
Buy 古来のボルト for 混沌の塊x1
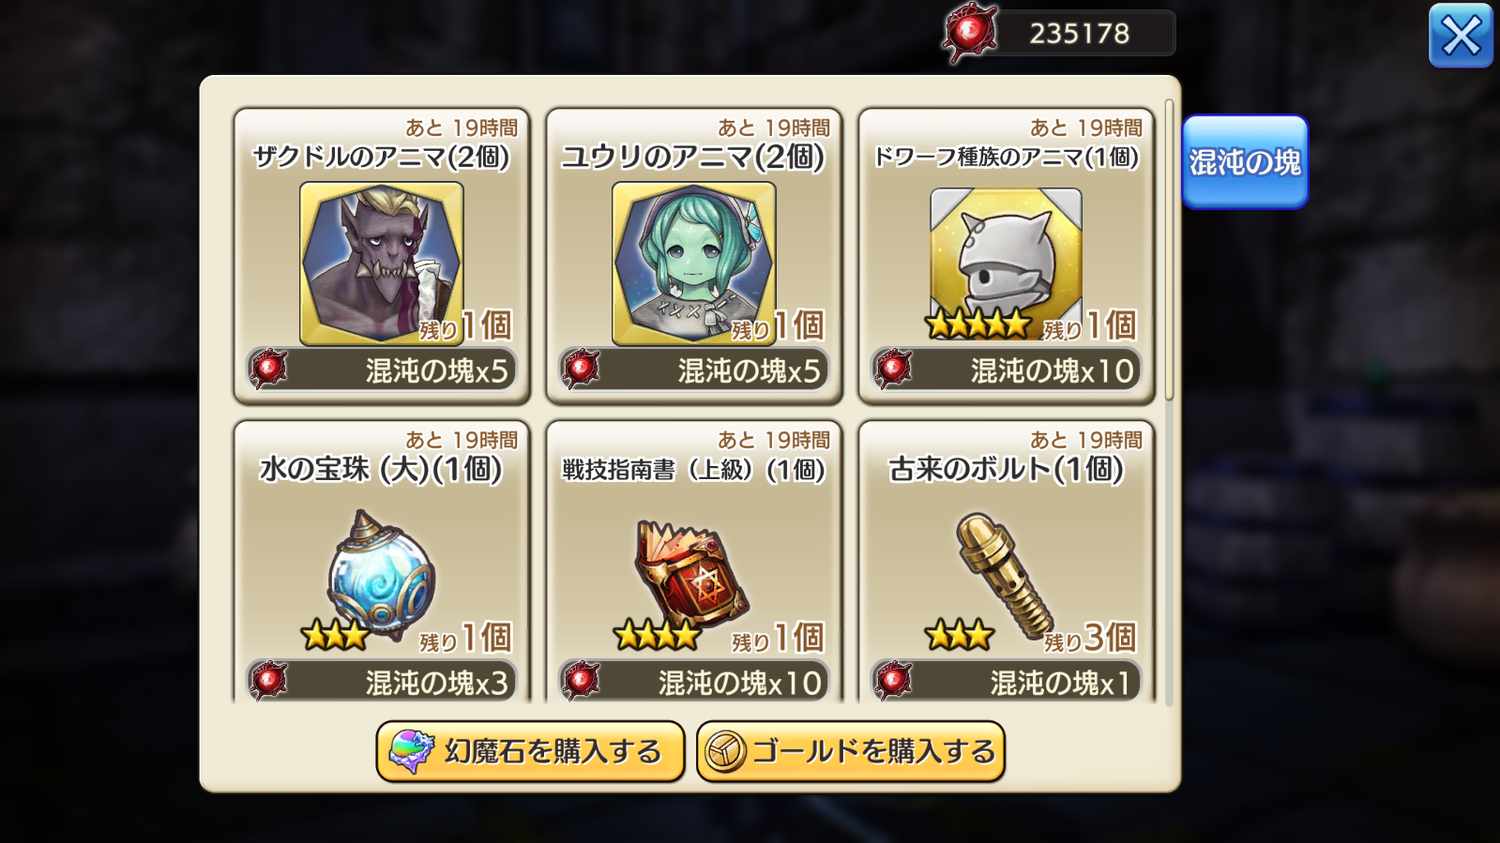[x=1006, y=681]
